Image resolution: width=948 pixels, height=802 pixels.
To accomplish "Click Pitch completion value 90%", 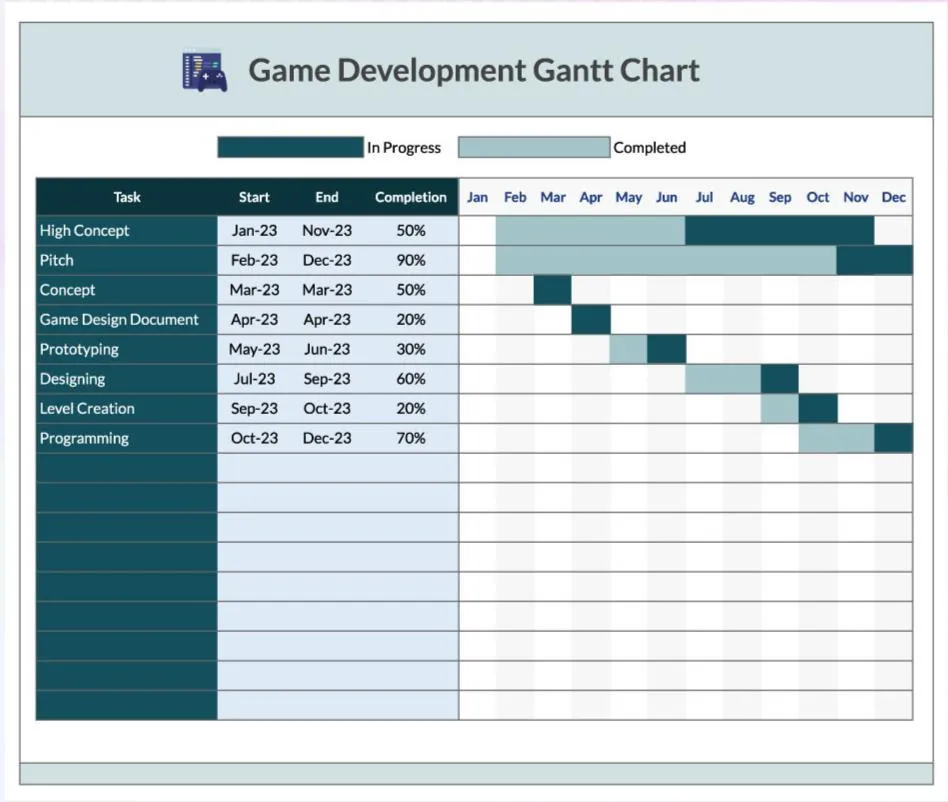I will click(x=411, y=260).
